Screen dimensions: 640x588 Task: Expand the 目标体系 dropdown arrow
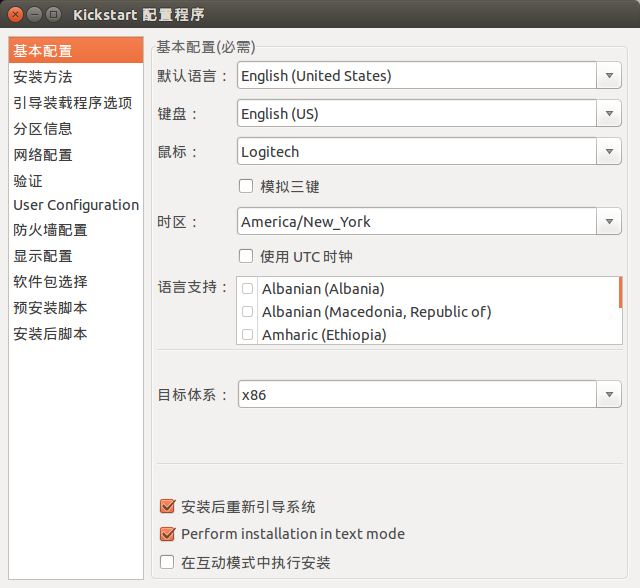[x=609, y=395]
